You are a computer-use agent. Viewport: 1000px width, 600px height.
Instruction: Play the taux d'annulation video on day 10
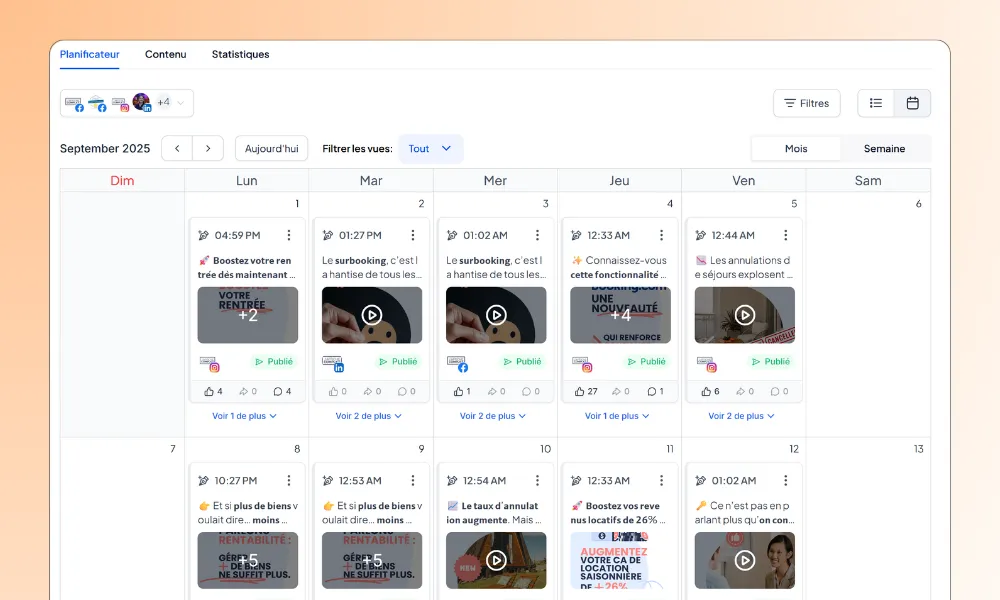pyautogui.click(x=496, y=560)
